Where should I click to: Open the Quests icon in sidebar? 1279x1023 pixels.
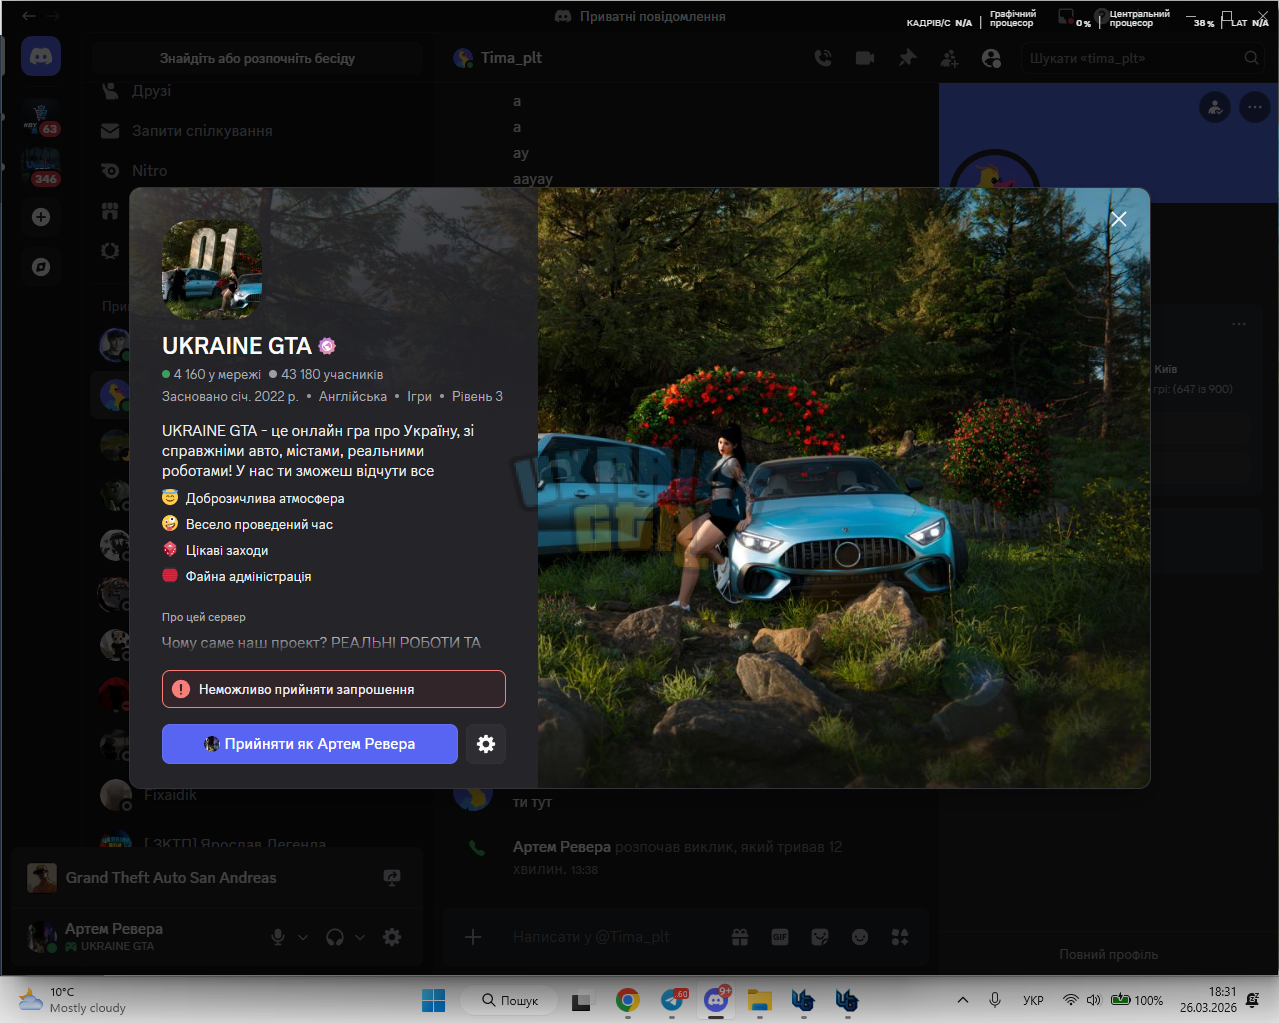coord(110,251)
